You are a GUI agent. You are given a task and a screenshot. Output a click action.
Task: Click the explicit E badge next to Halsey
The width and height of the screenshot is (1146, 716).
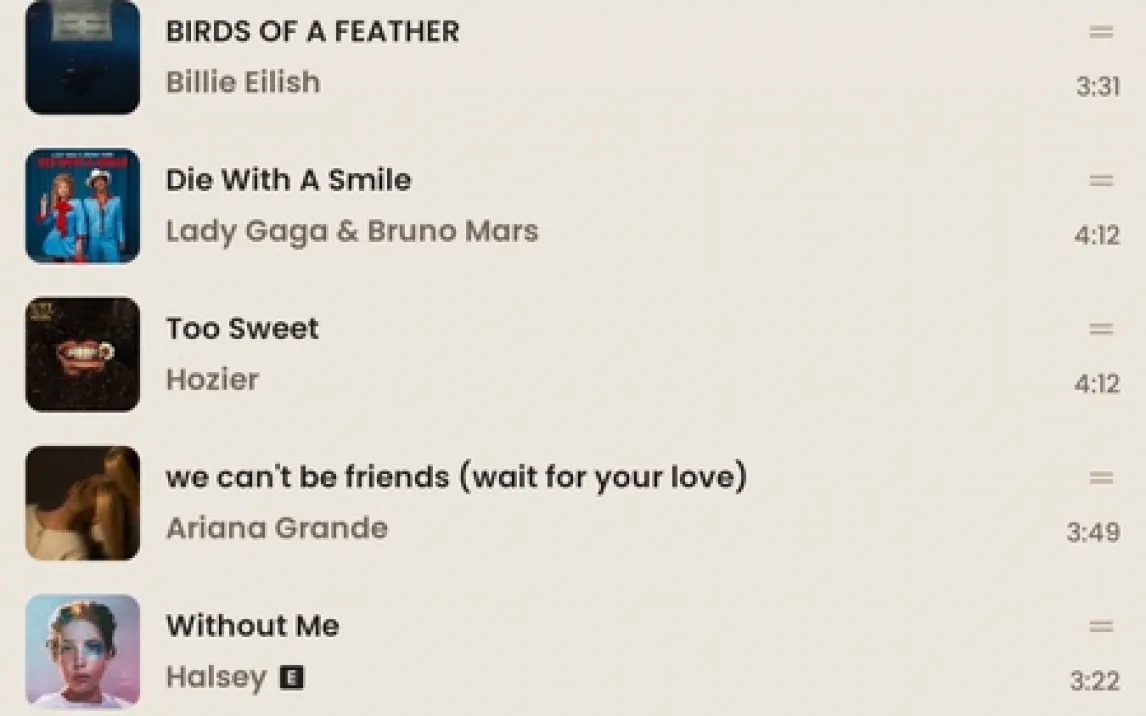(292, 677)
